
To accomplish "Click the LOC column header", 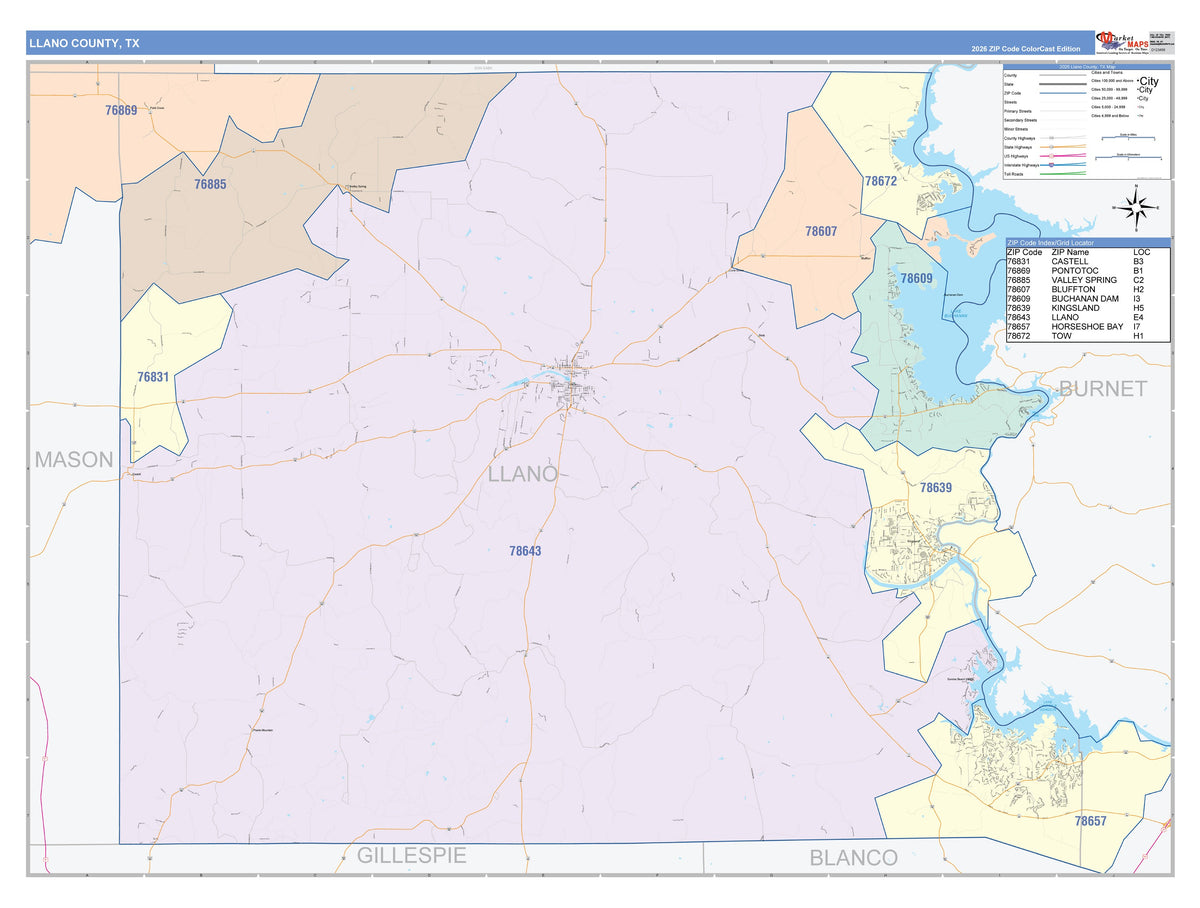I will tap(1141, 252).
